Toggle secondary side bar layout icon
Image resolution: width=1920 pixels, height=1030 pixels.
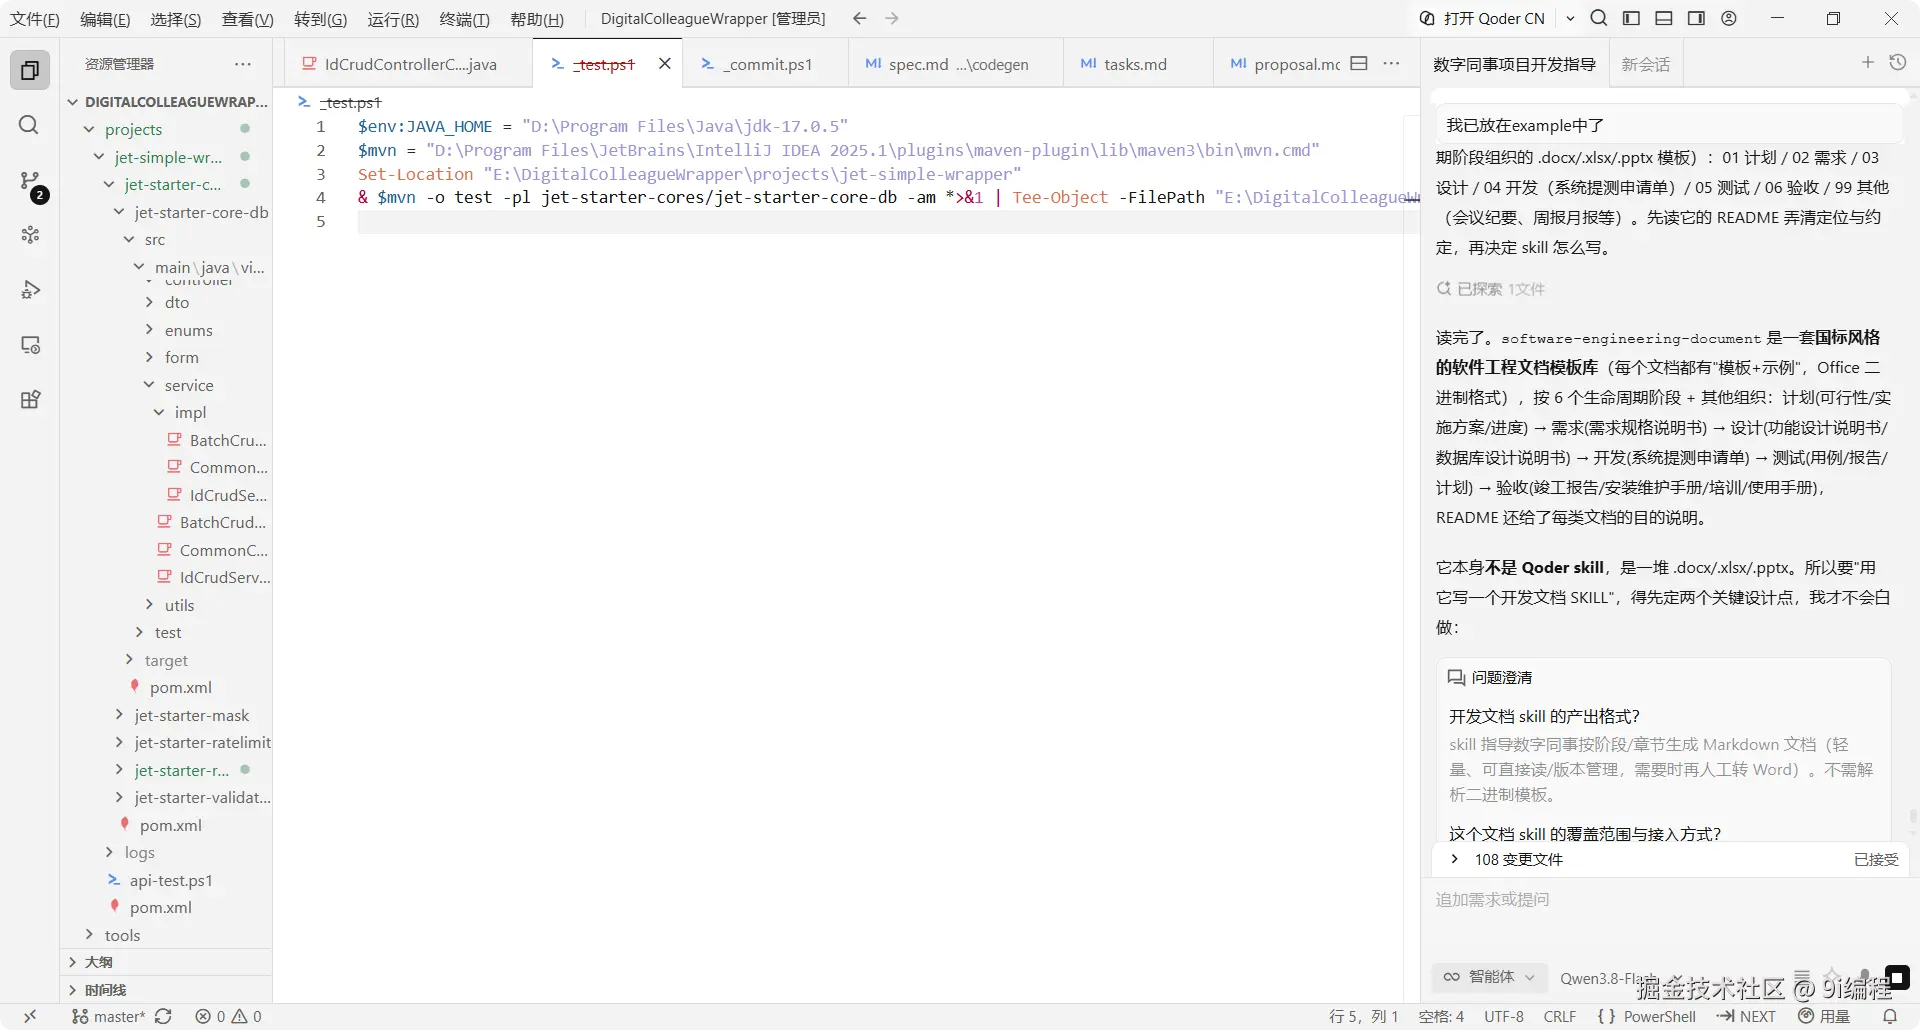1696,18
